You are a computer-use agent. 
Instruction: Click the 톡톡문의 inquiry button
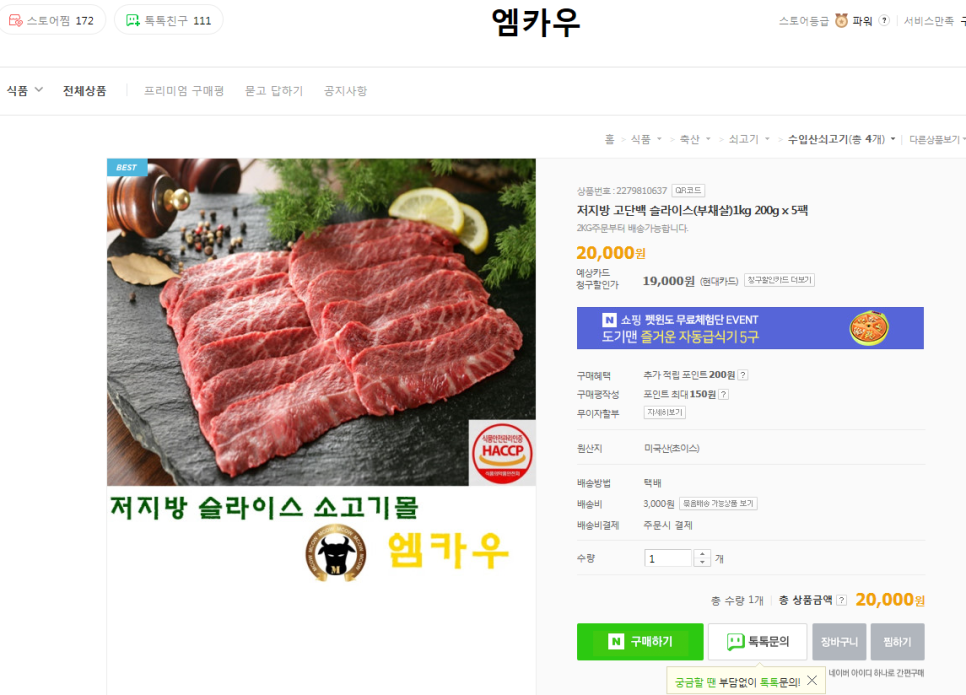point(757,641)
